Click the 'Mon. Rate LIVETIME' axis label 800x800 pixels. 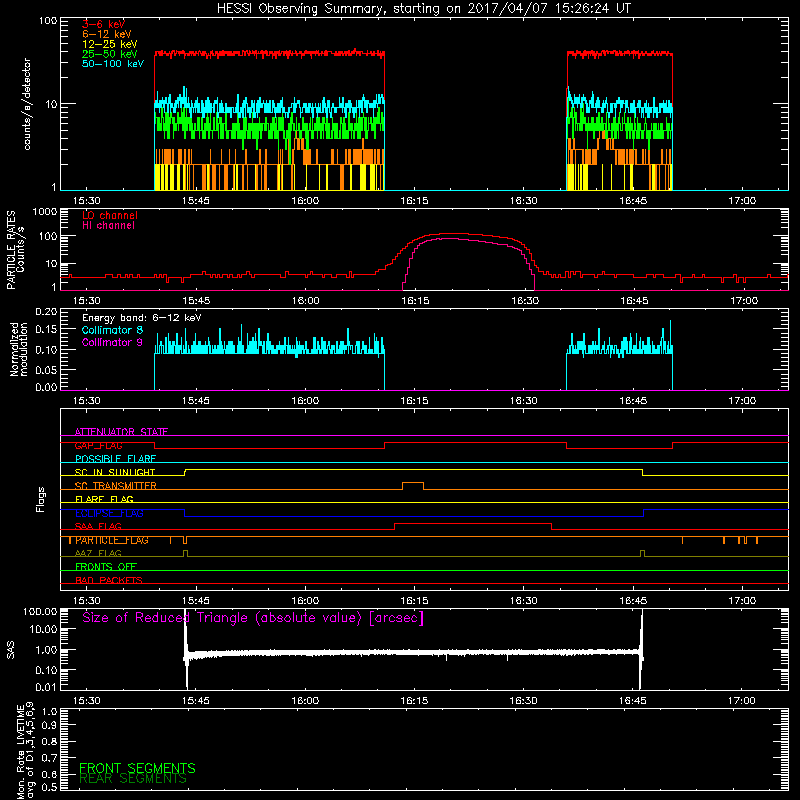pos(25,750)
